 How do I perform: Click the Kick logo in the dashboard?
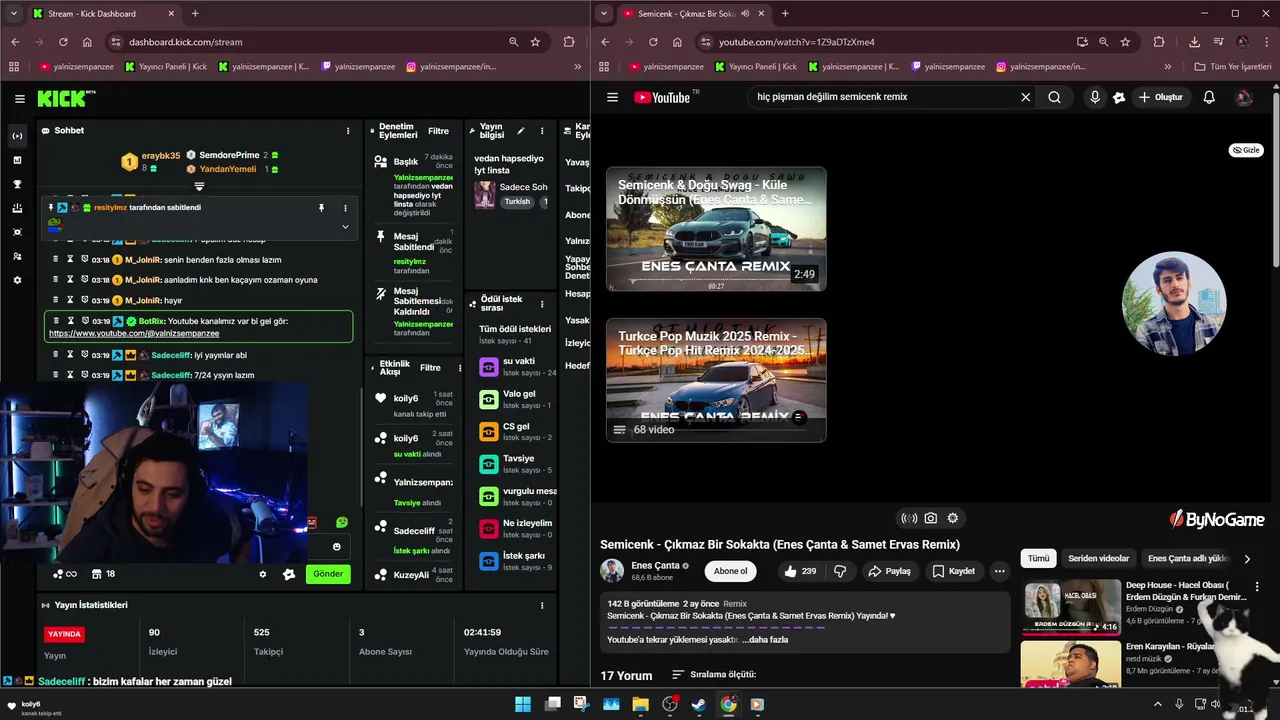pyautogui.click(x=66, y=98)
